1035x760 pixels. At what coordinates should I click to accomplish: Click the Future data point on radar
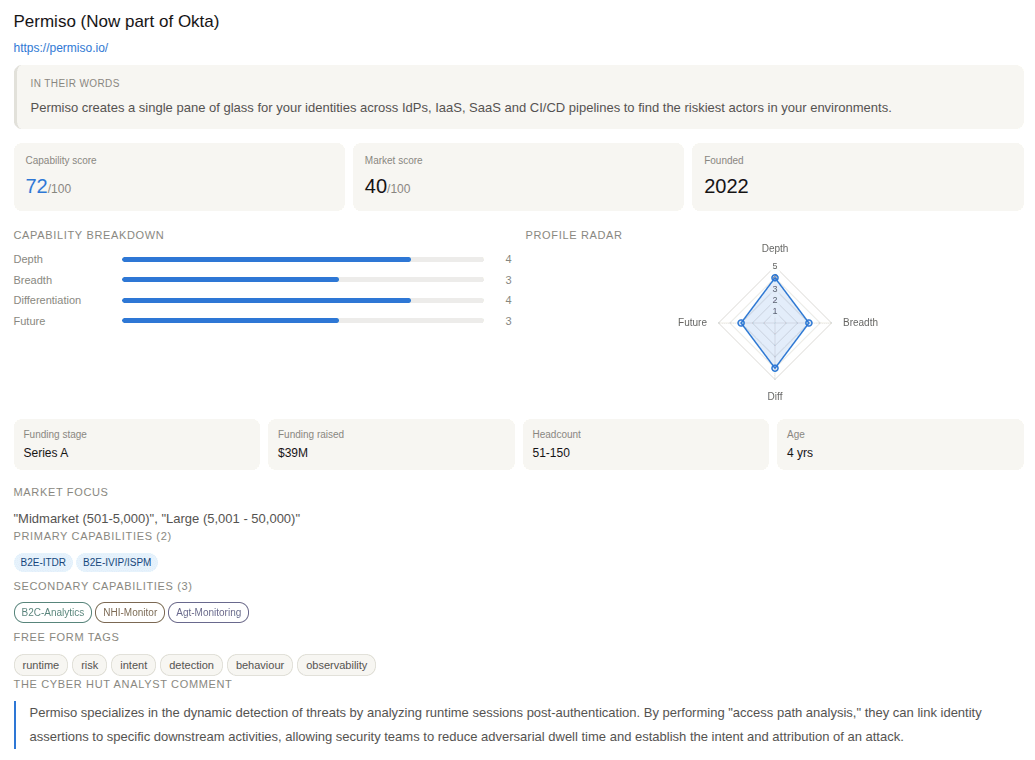[x=741, y=323]
